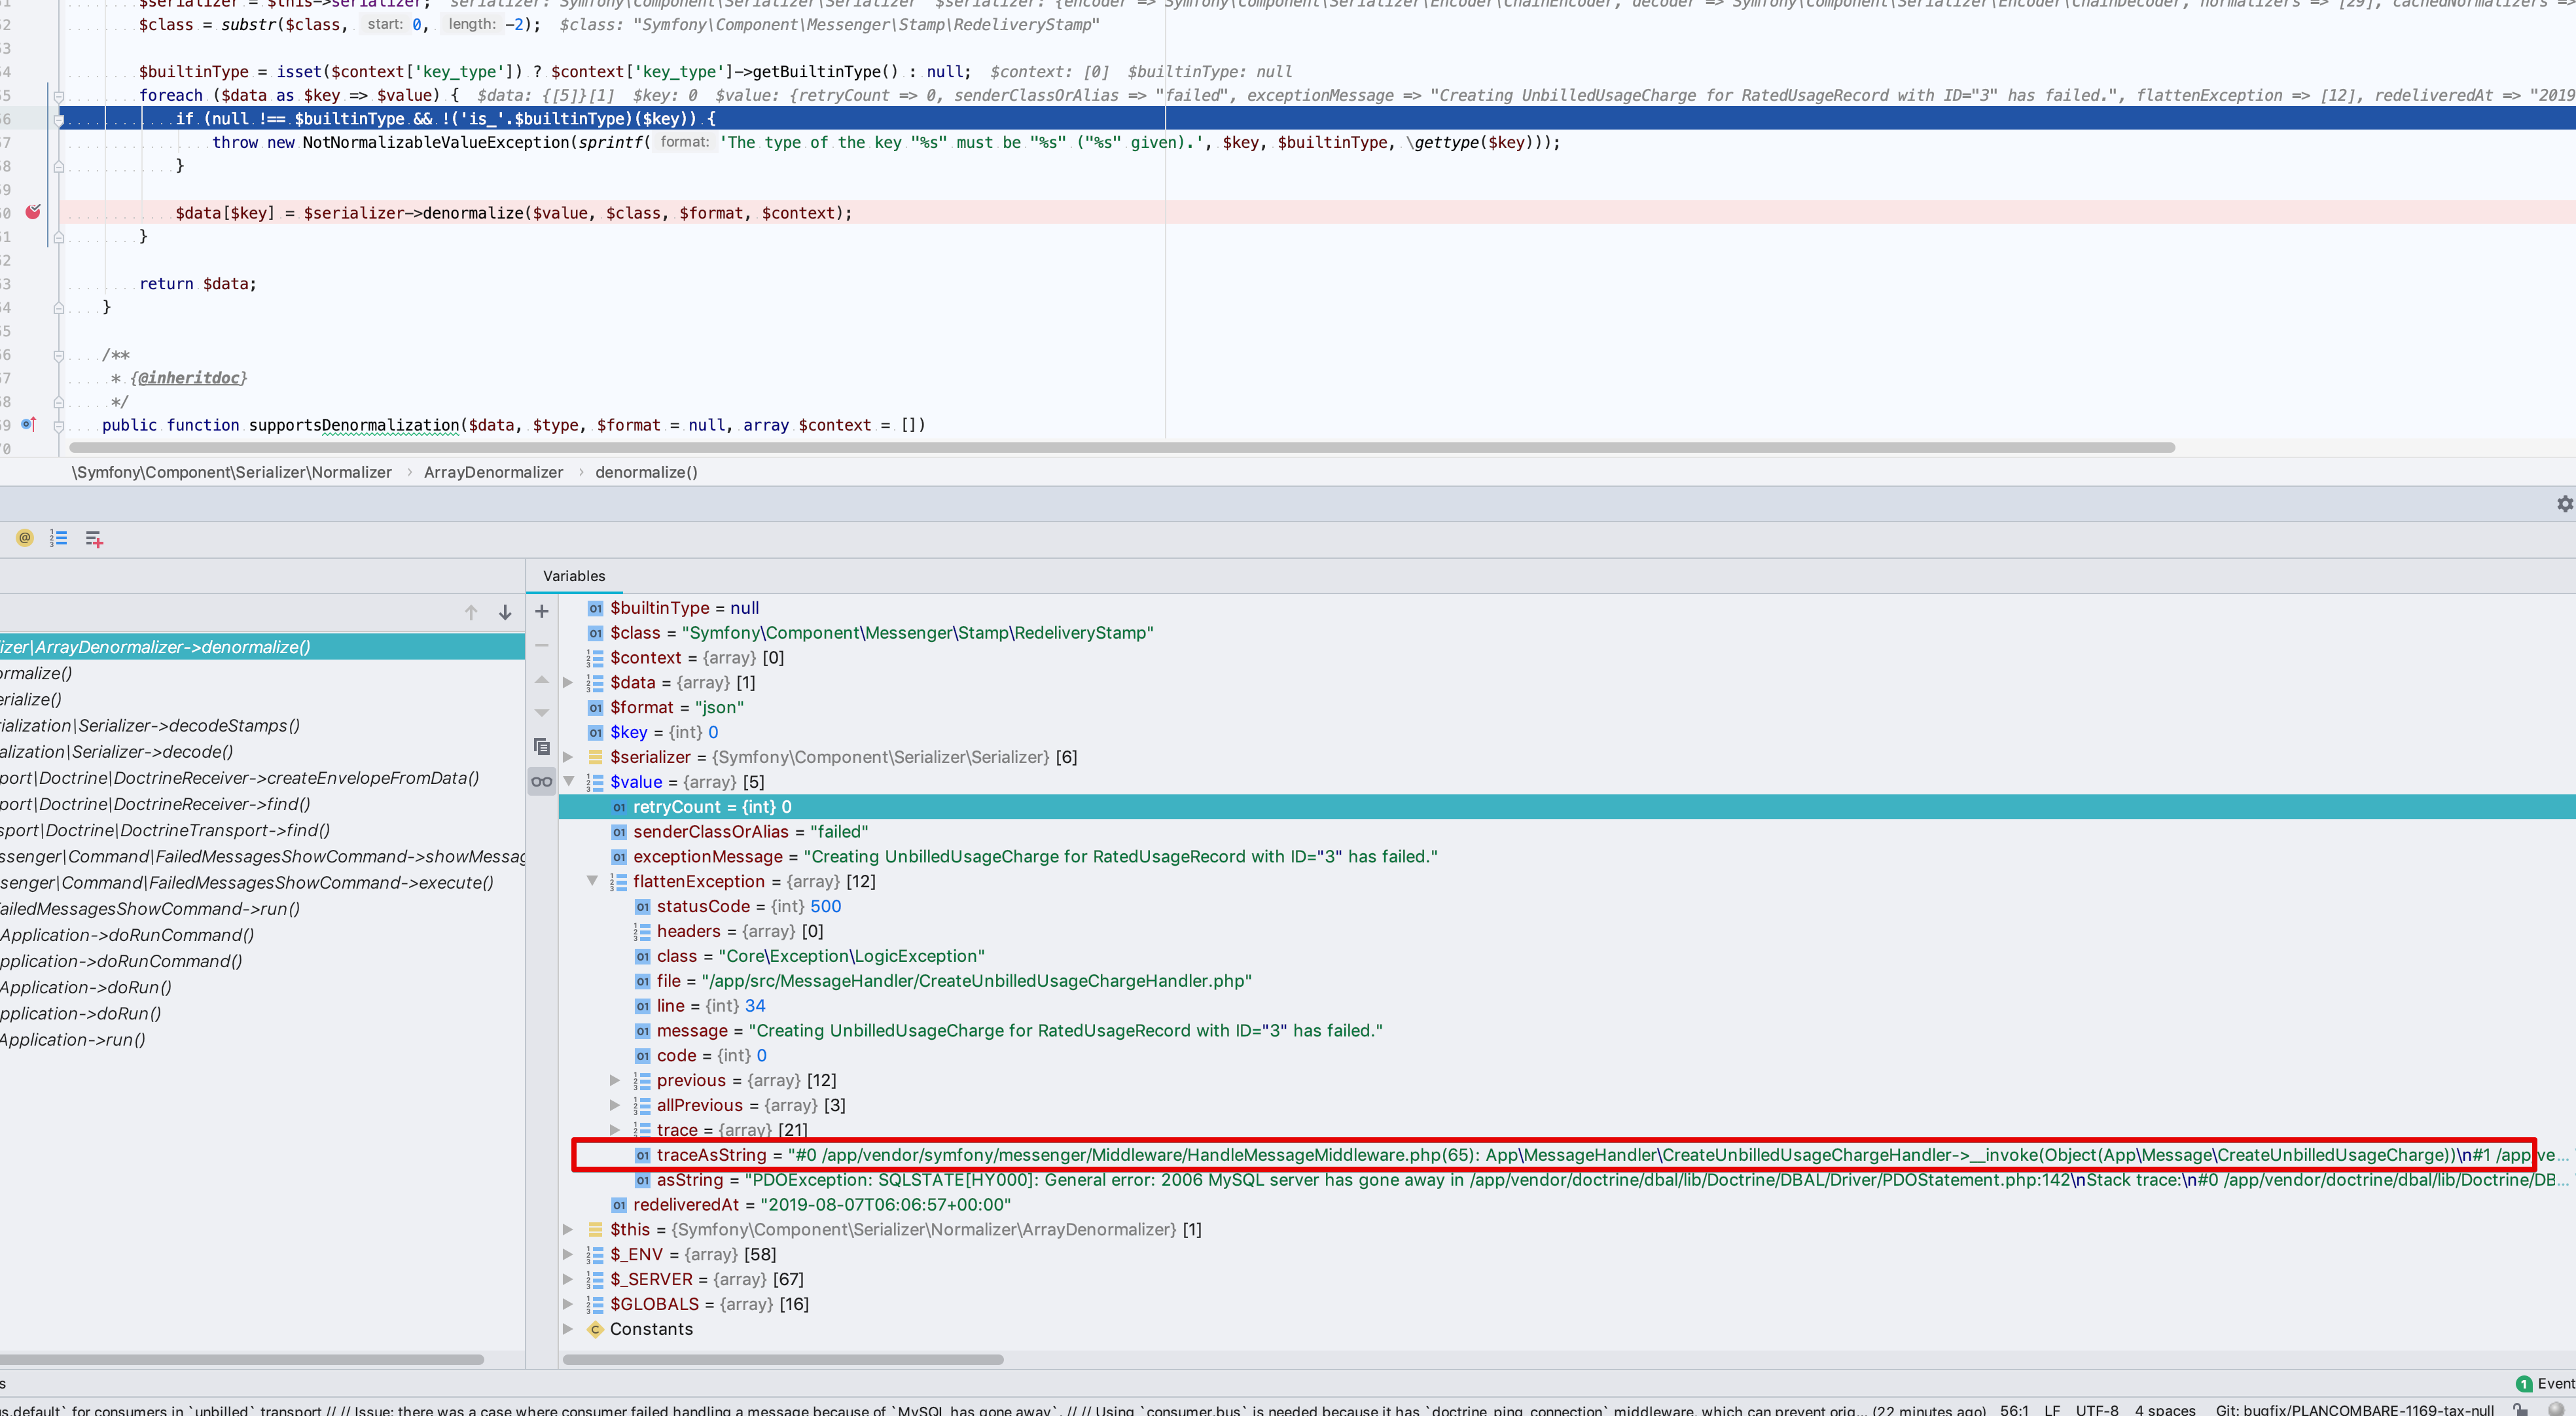The height and width of the screenshot is (1416, 2576).
Task: Open Event Log from status bar
Action: [2545, 1384]
